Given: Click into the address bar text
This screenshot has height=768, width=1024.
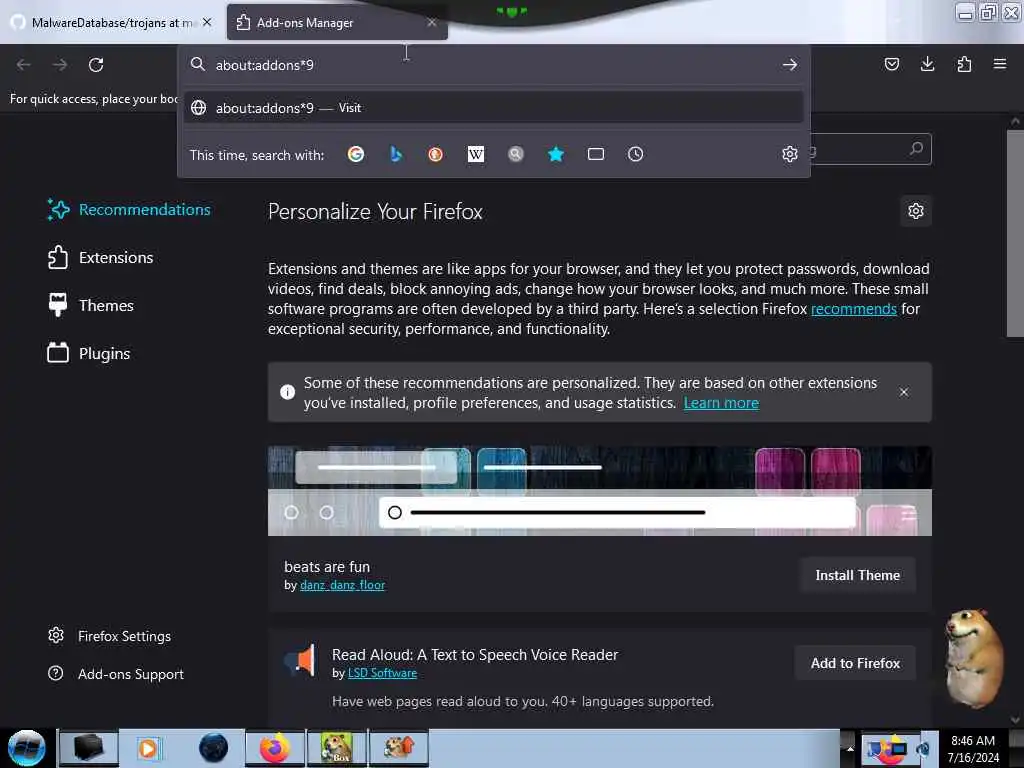Looking at the screenshot, I should click(264, 65).
